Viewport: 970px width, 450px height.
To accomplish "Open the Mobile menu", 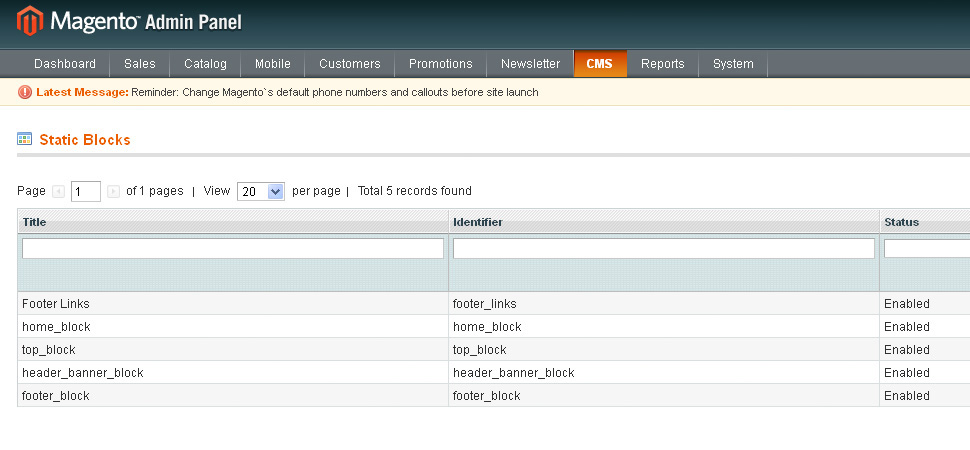I will click(x=273, y=64).
